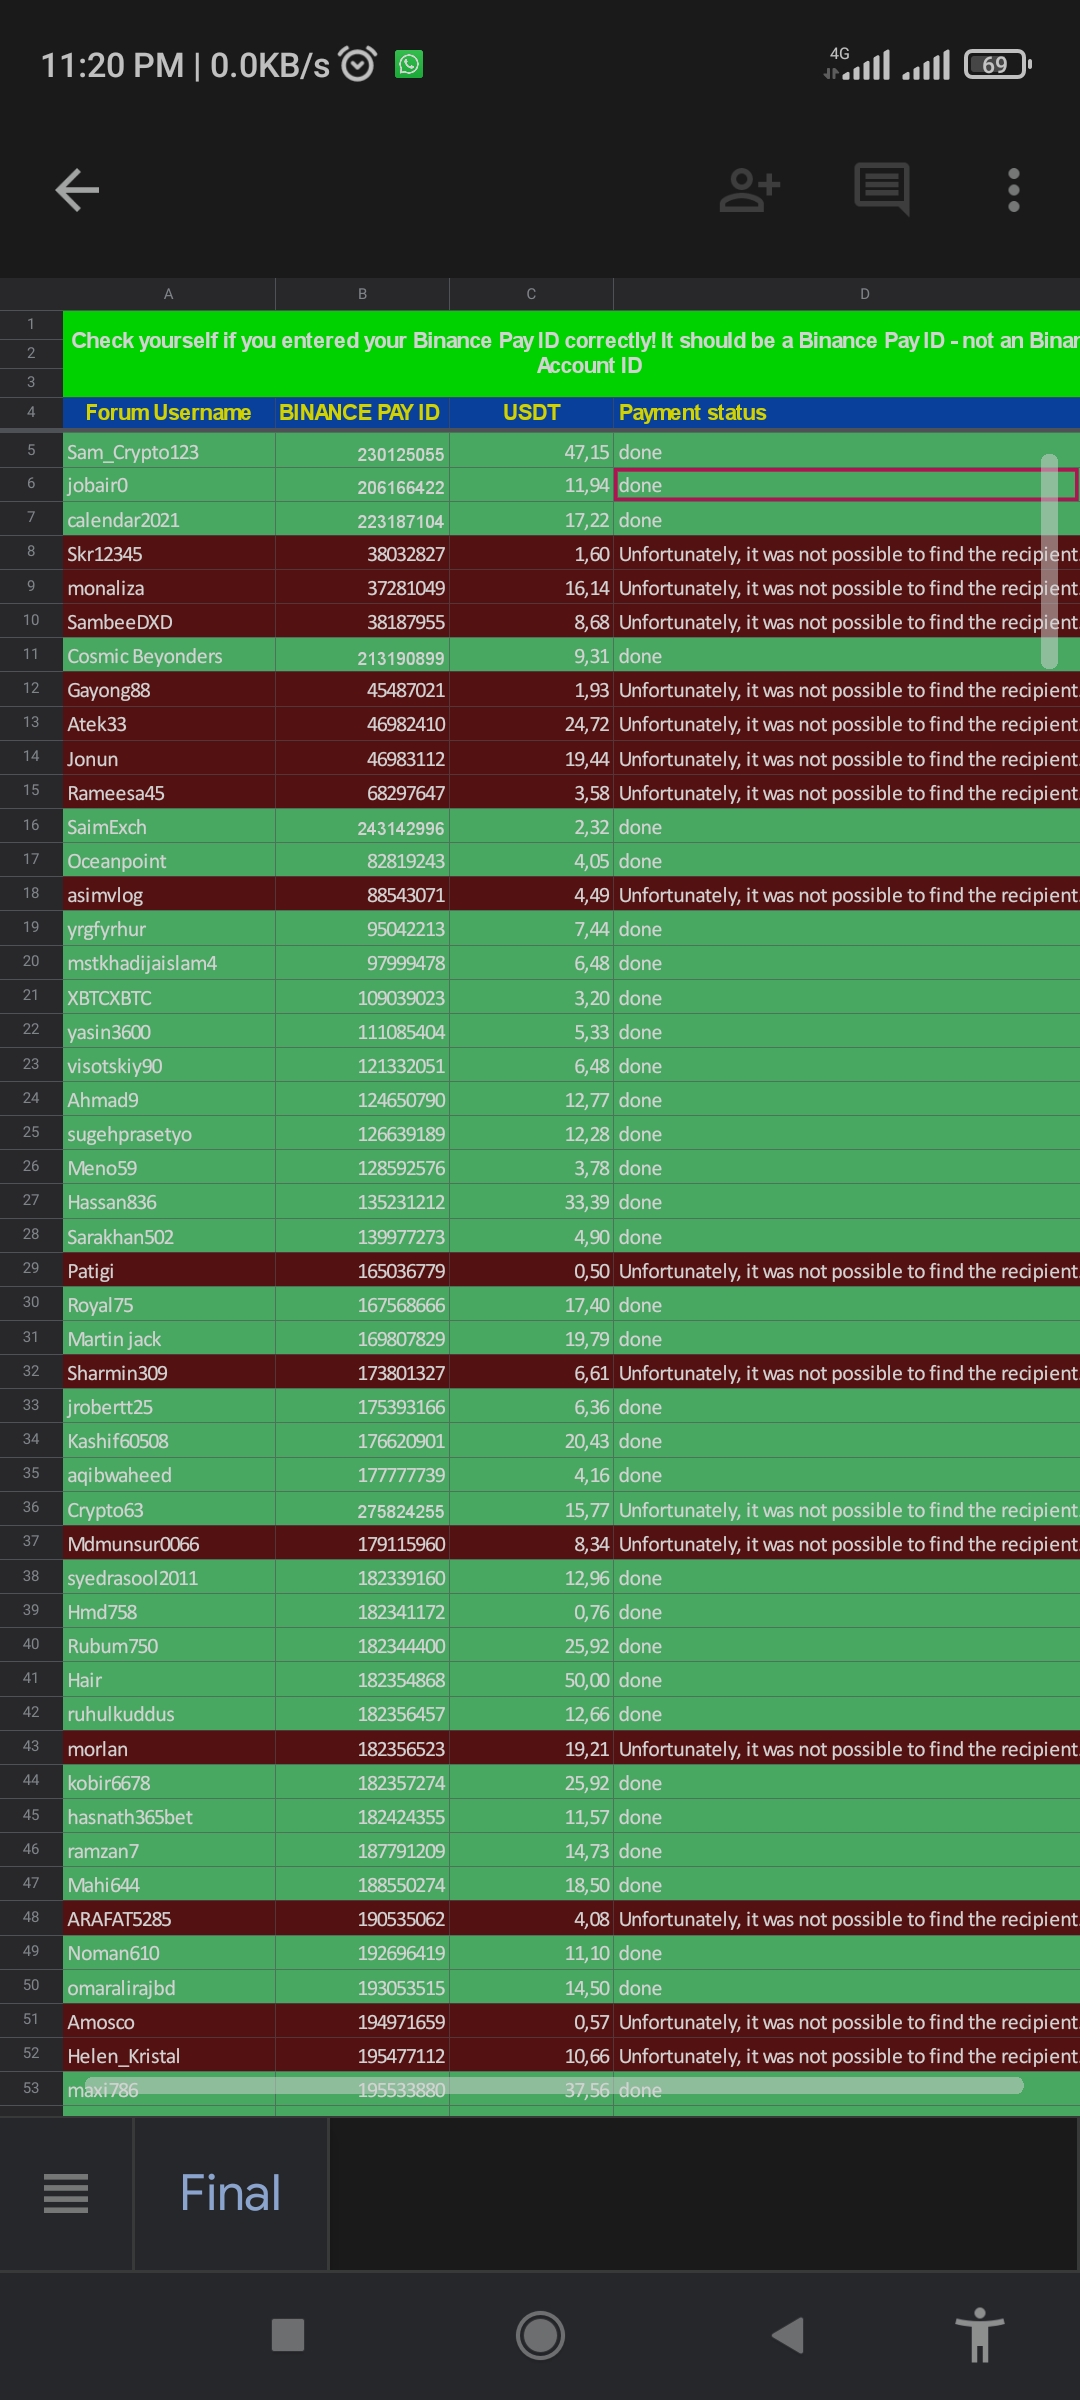The image size is (1080, 2400).
Task: Tap the Android back triangle button
Action: point(789,2335)
